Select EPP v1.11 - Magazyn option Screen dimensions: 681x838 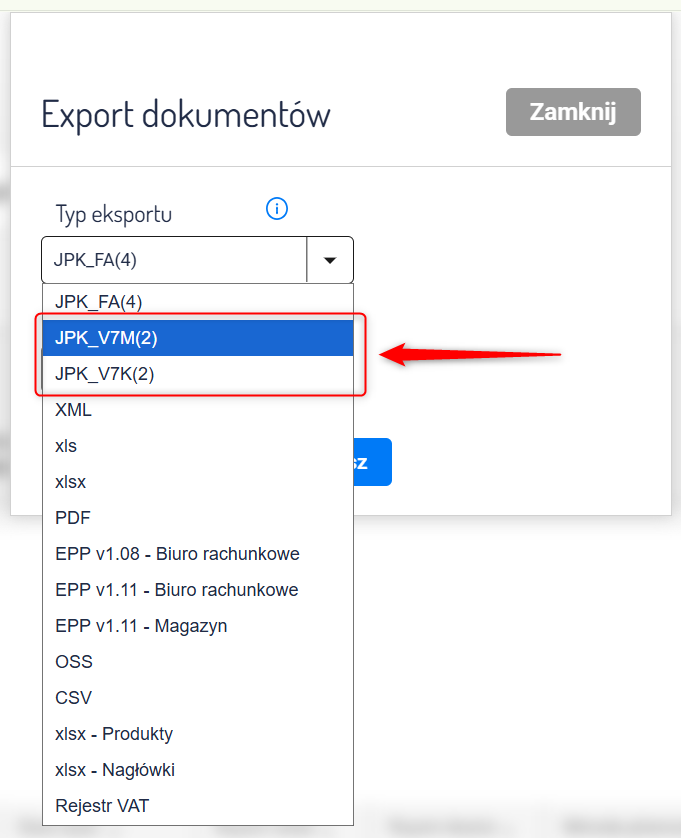(x=197, y=626)
